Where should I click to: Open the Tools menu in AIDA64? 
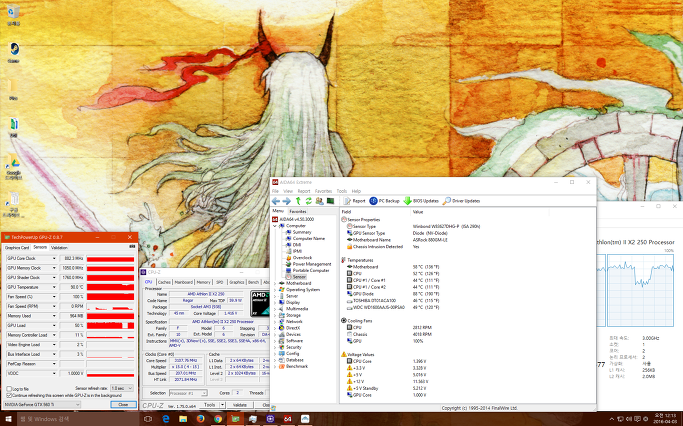(342, 191)
